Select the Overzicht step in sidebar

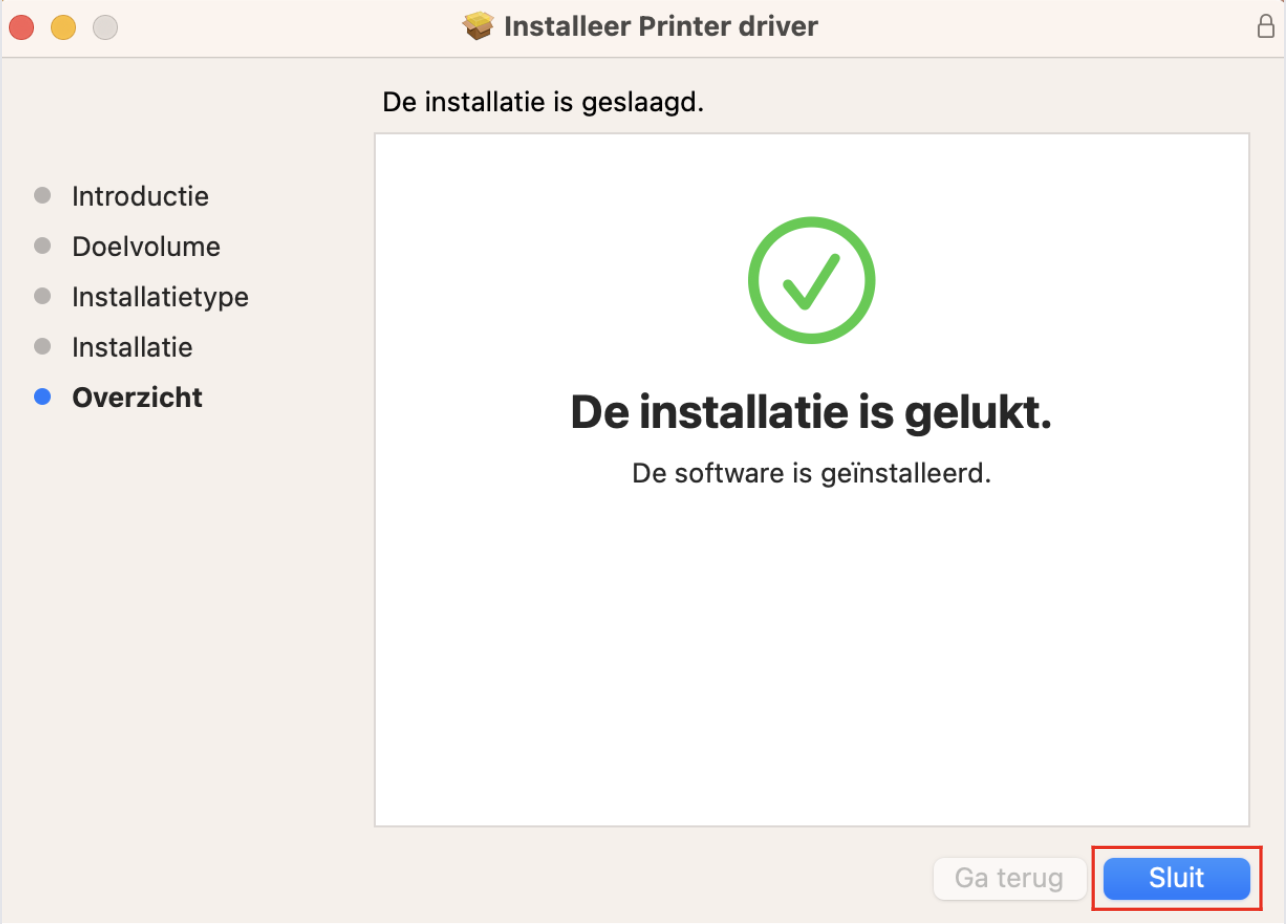coord(137,397)
